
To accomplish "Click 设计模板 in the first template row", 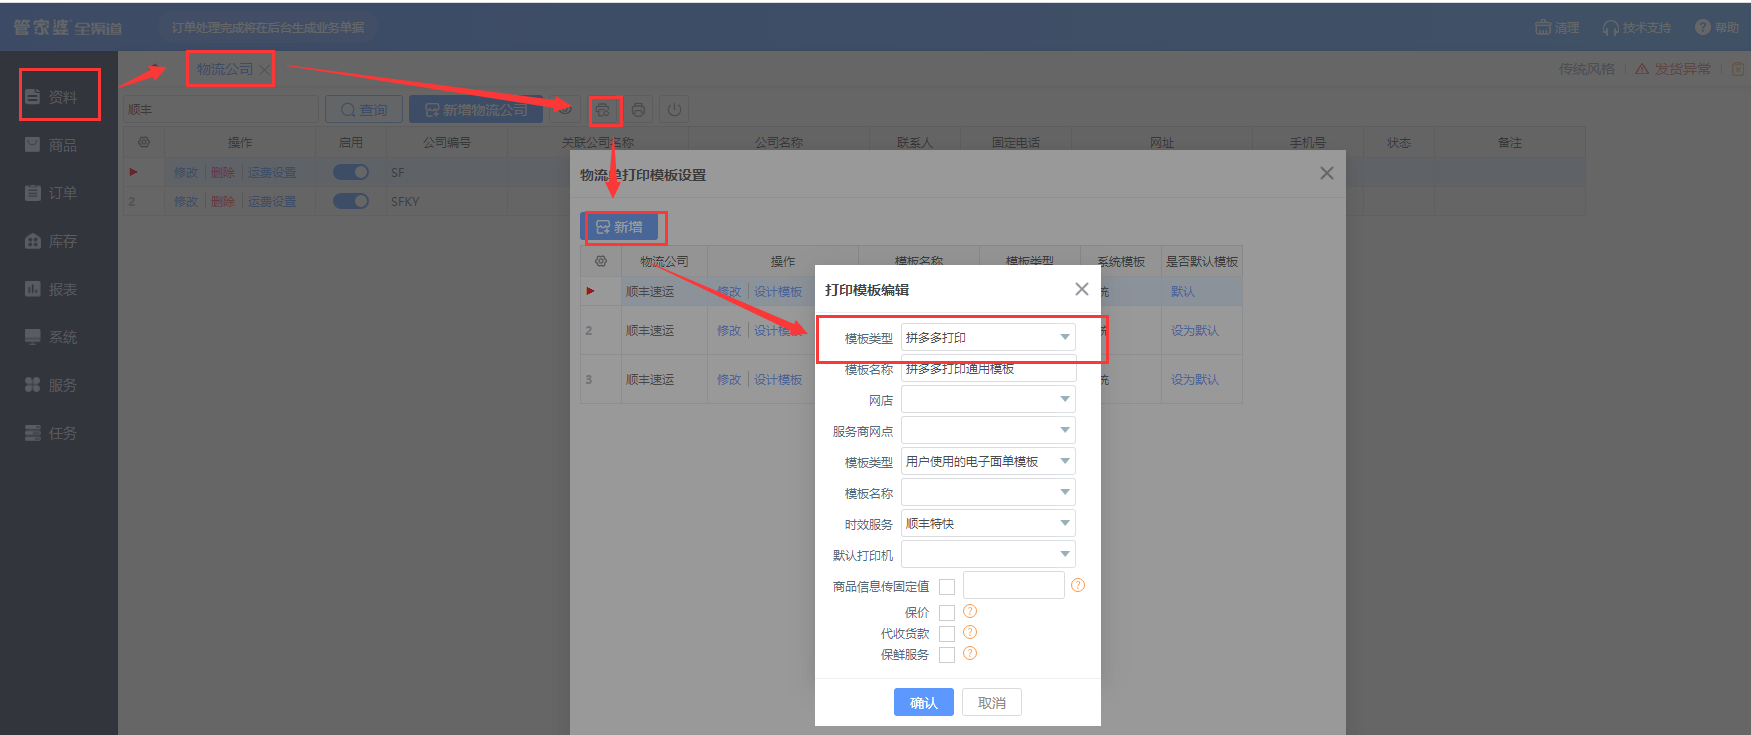I will tap(778, 291).
